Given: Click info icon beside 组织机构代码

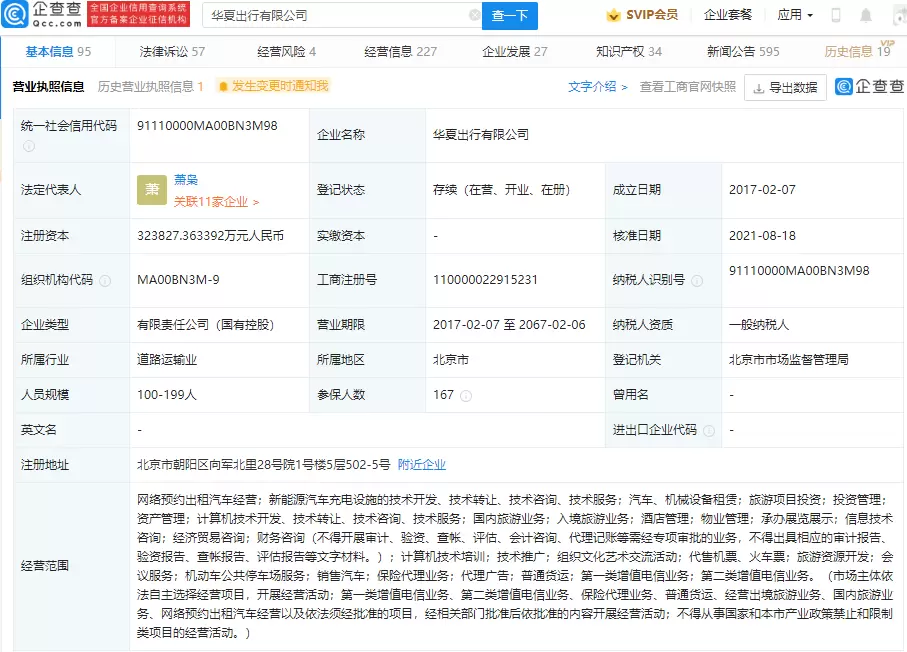Looking at the screenshot, I should pyautogui.click(x=105, y=281).
